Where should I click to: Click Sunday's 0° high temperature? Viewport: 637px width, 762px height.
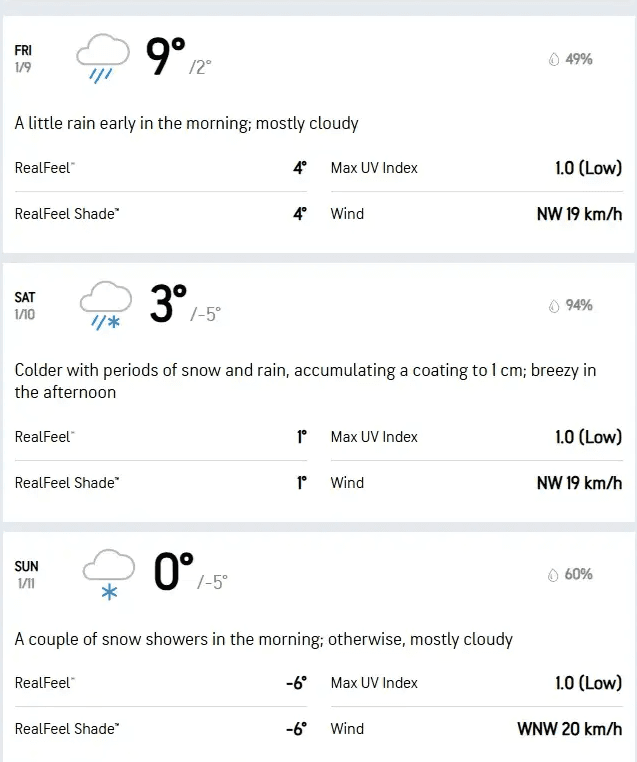[x=173, y=573]
